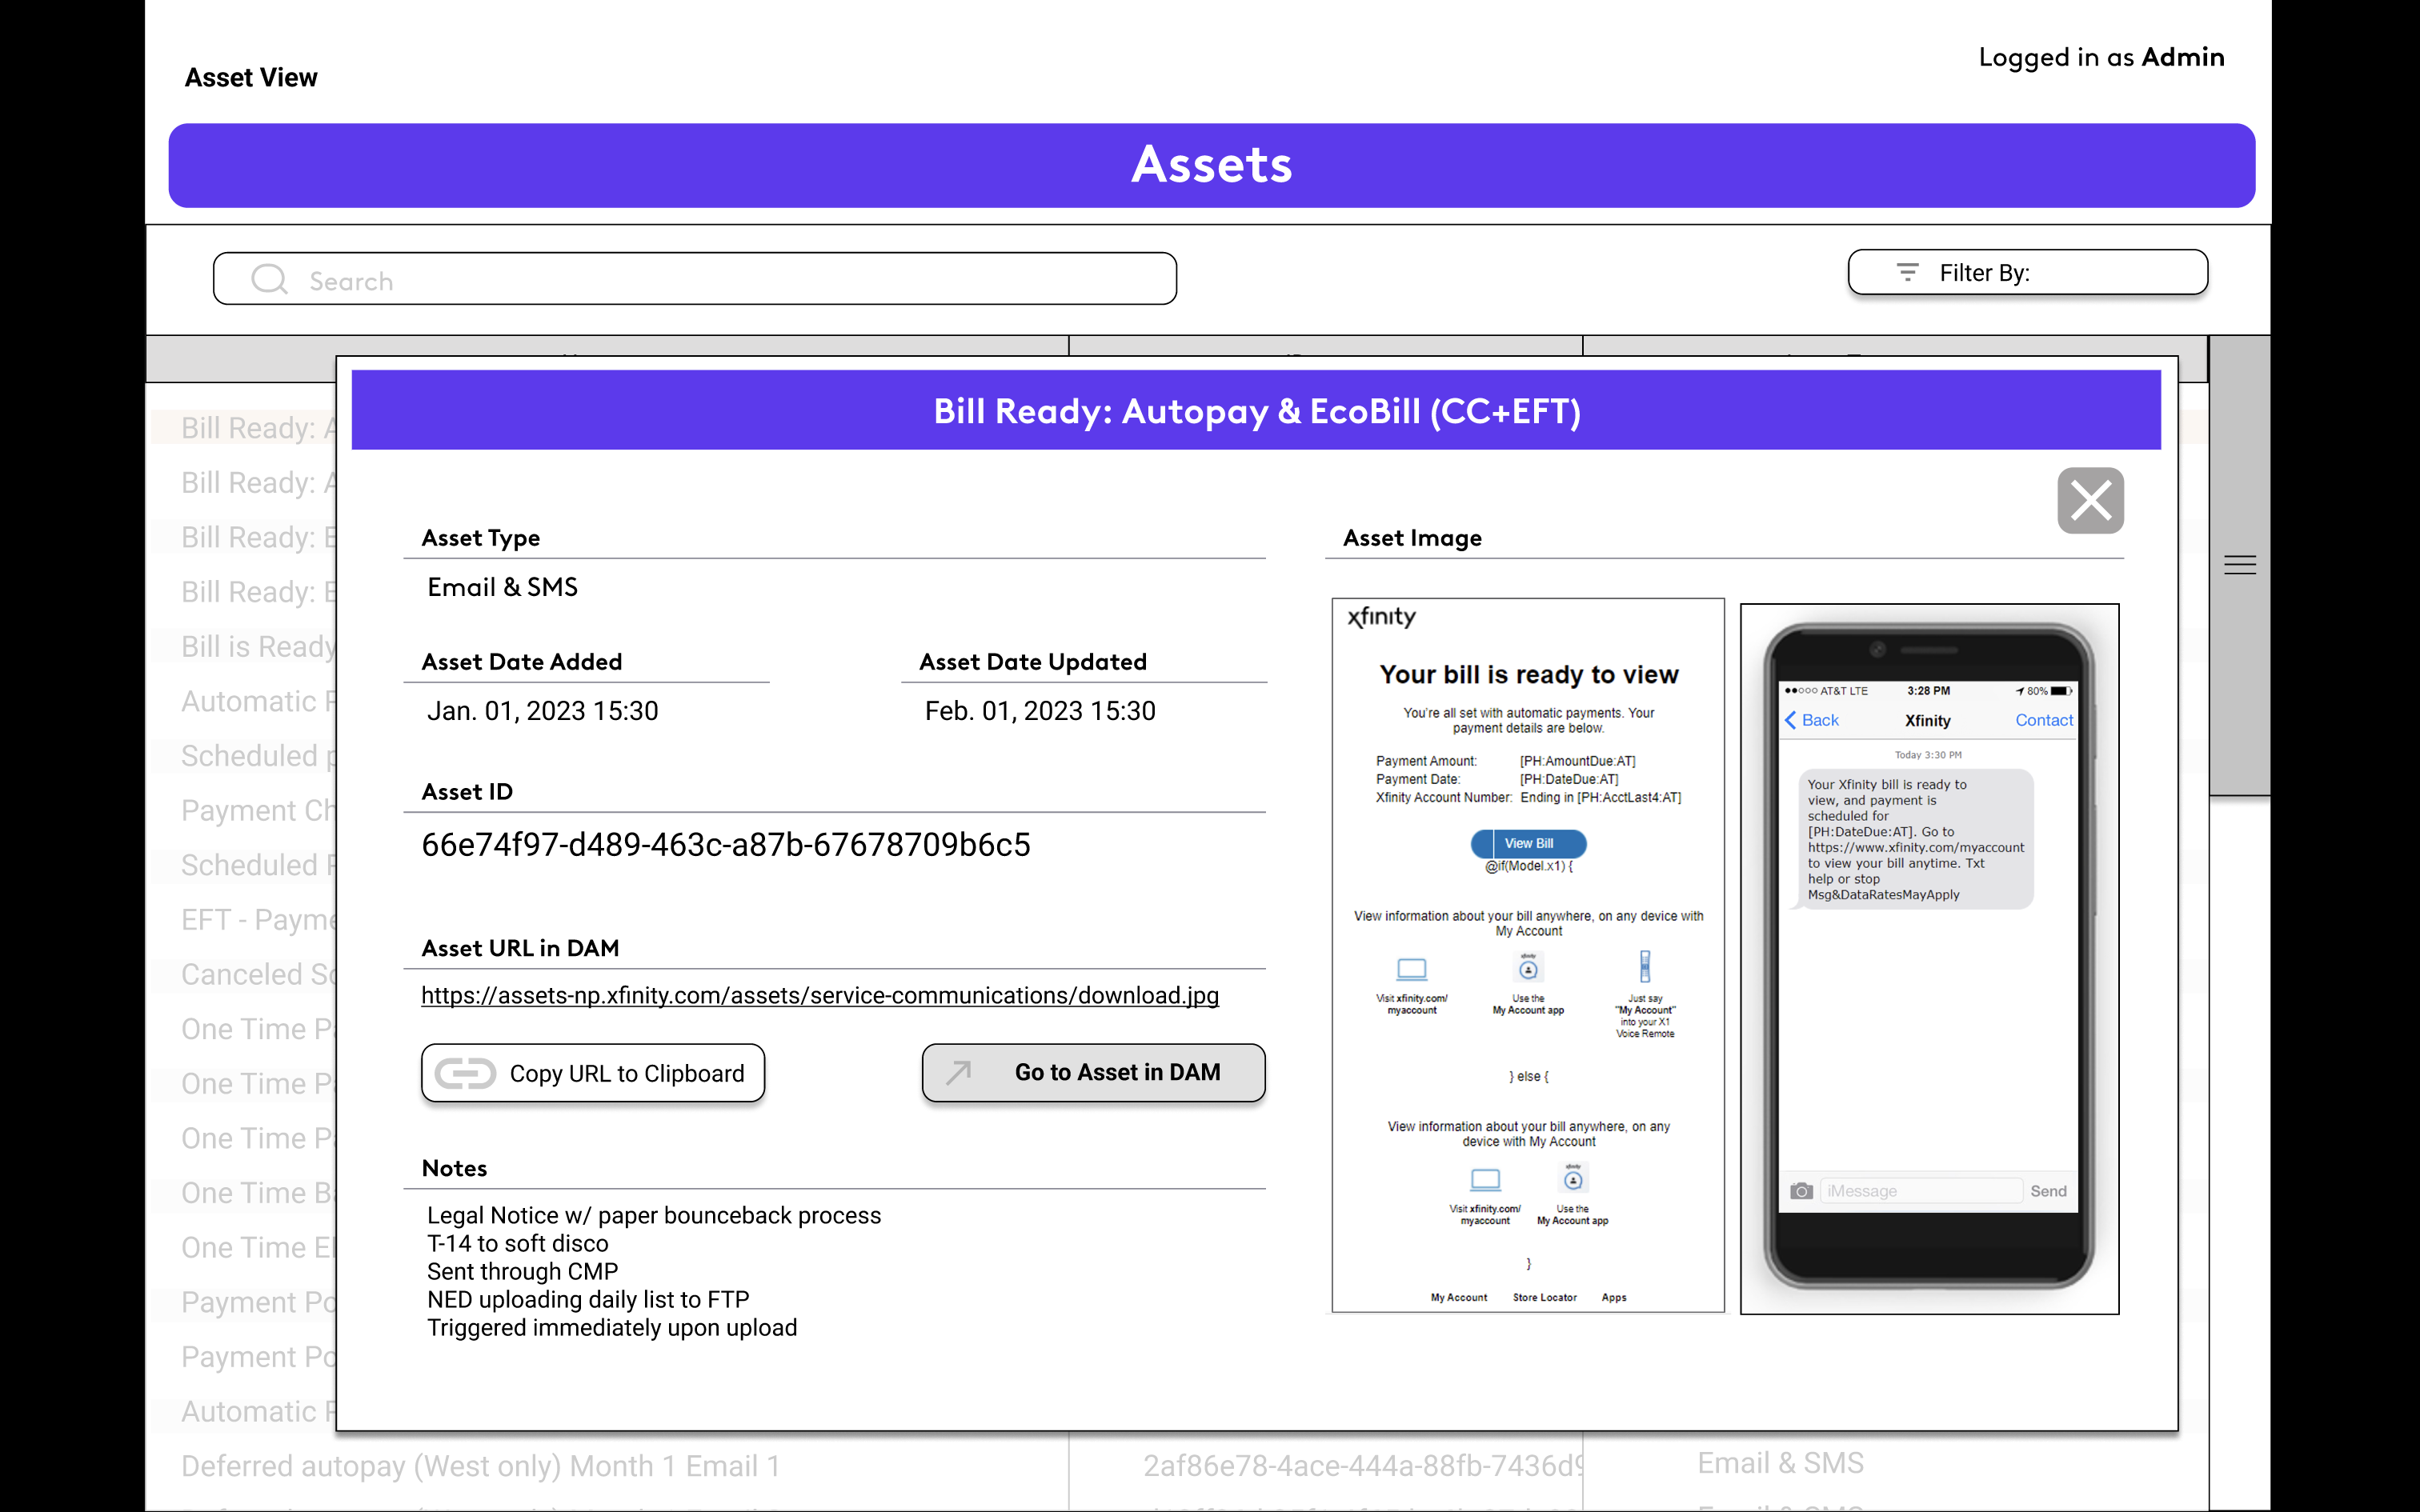This screenshot has height=1512, width=2420.
Task: Open the email asset preview image
Action: click(1528, 955)
